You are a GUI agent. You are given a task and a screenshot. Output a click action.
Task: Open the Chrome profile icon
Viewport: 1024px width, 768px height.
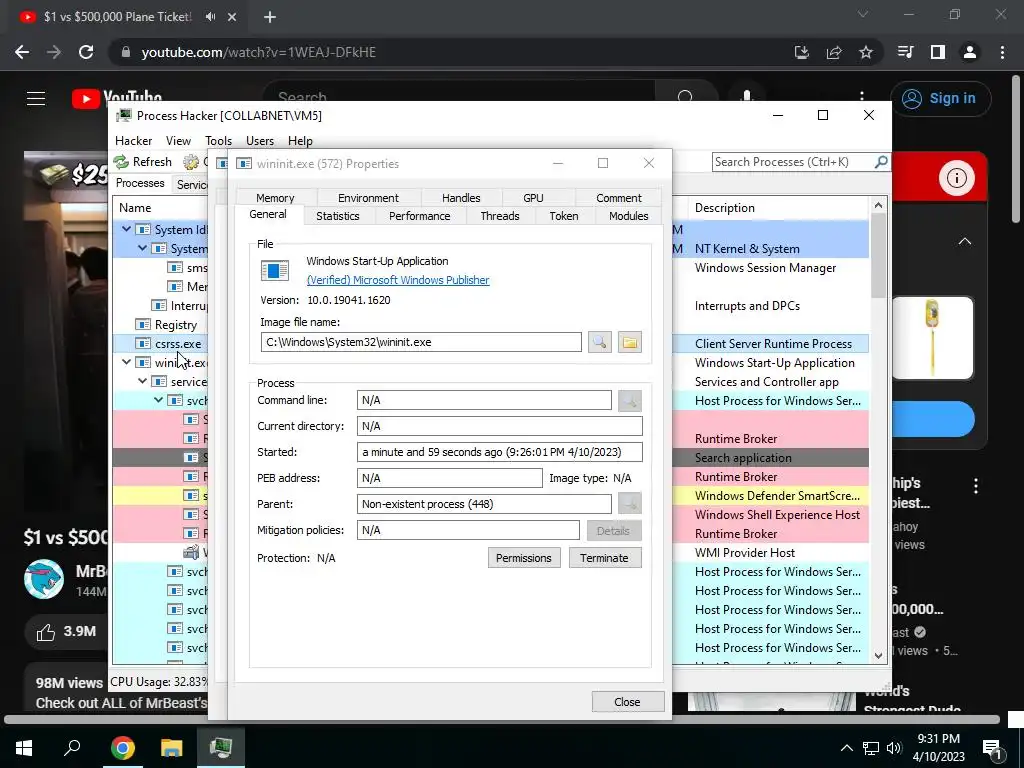pos(970,52)
